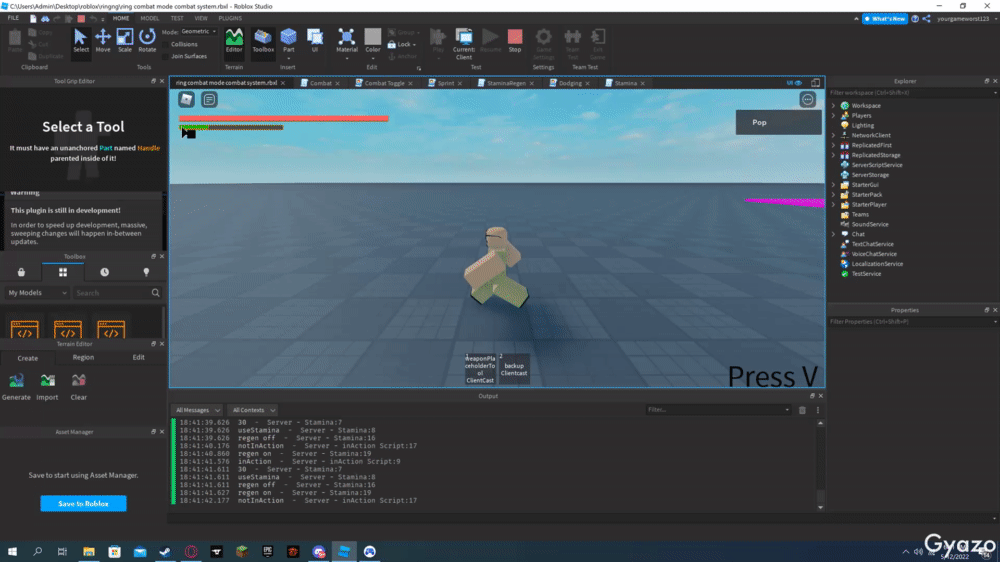This screenshot has height=562, width=1000.
Task: Open File Explorer from taskbar
Action: coord(89,551)
